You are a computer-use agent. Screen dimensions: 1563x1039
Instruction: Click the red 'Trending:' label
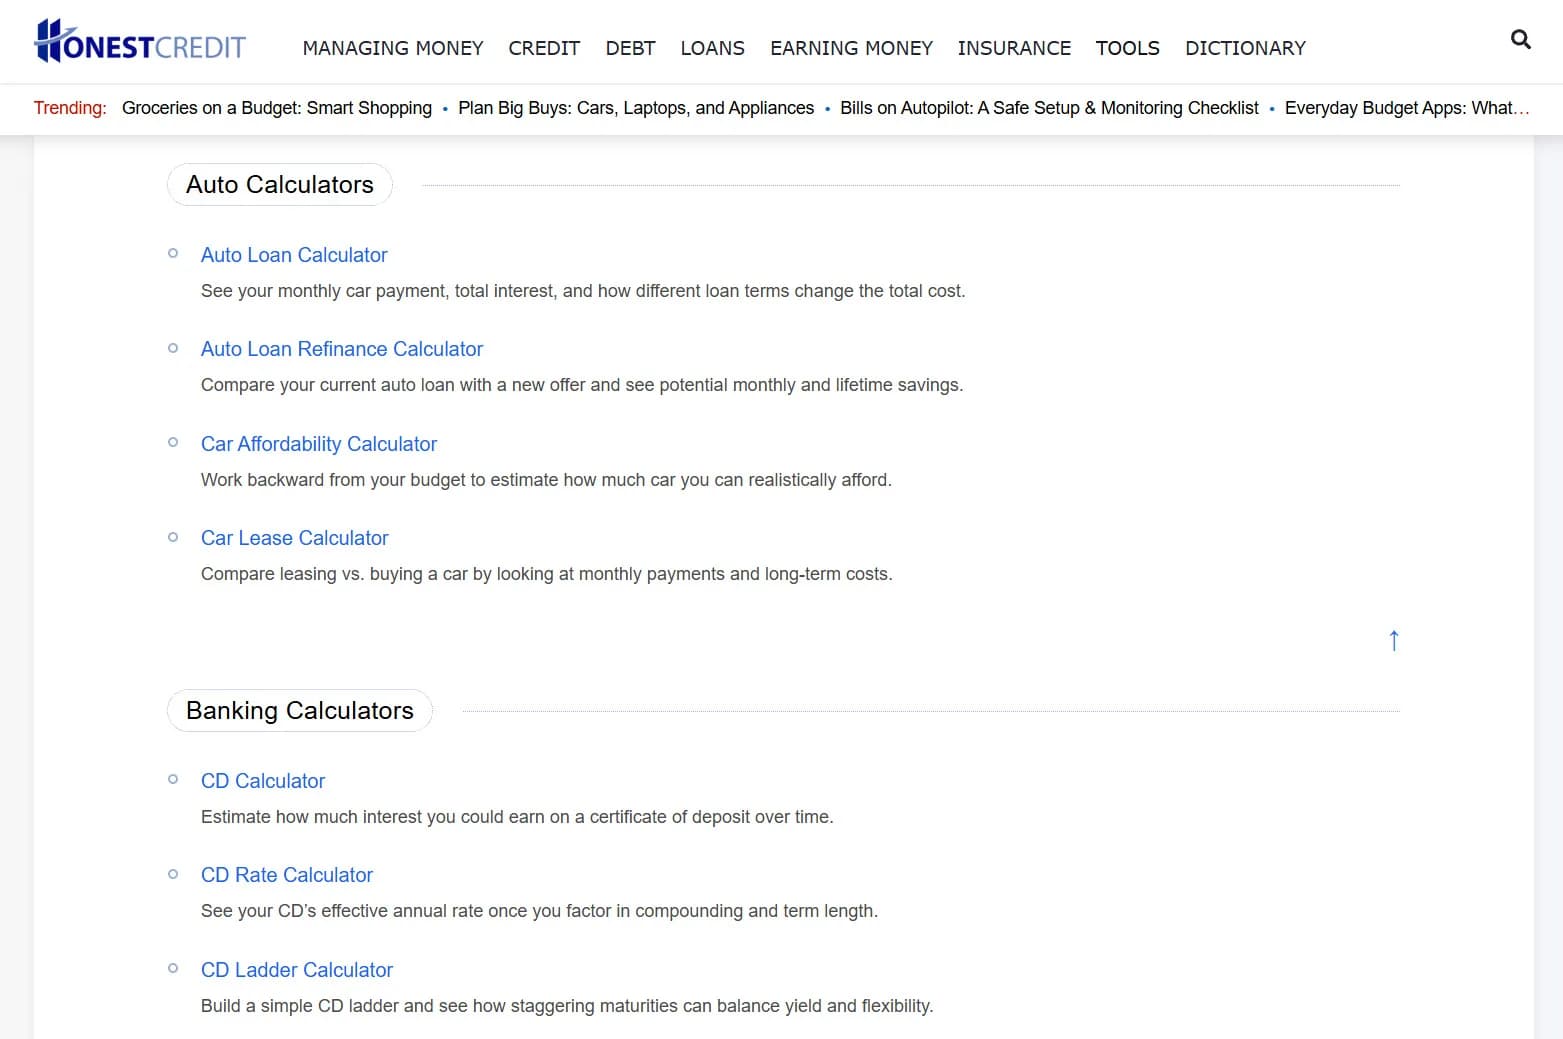pos(70,108)
